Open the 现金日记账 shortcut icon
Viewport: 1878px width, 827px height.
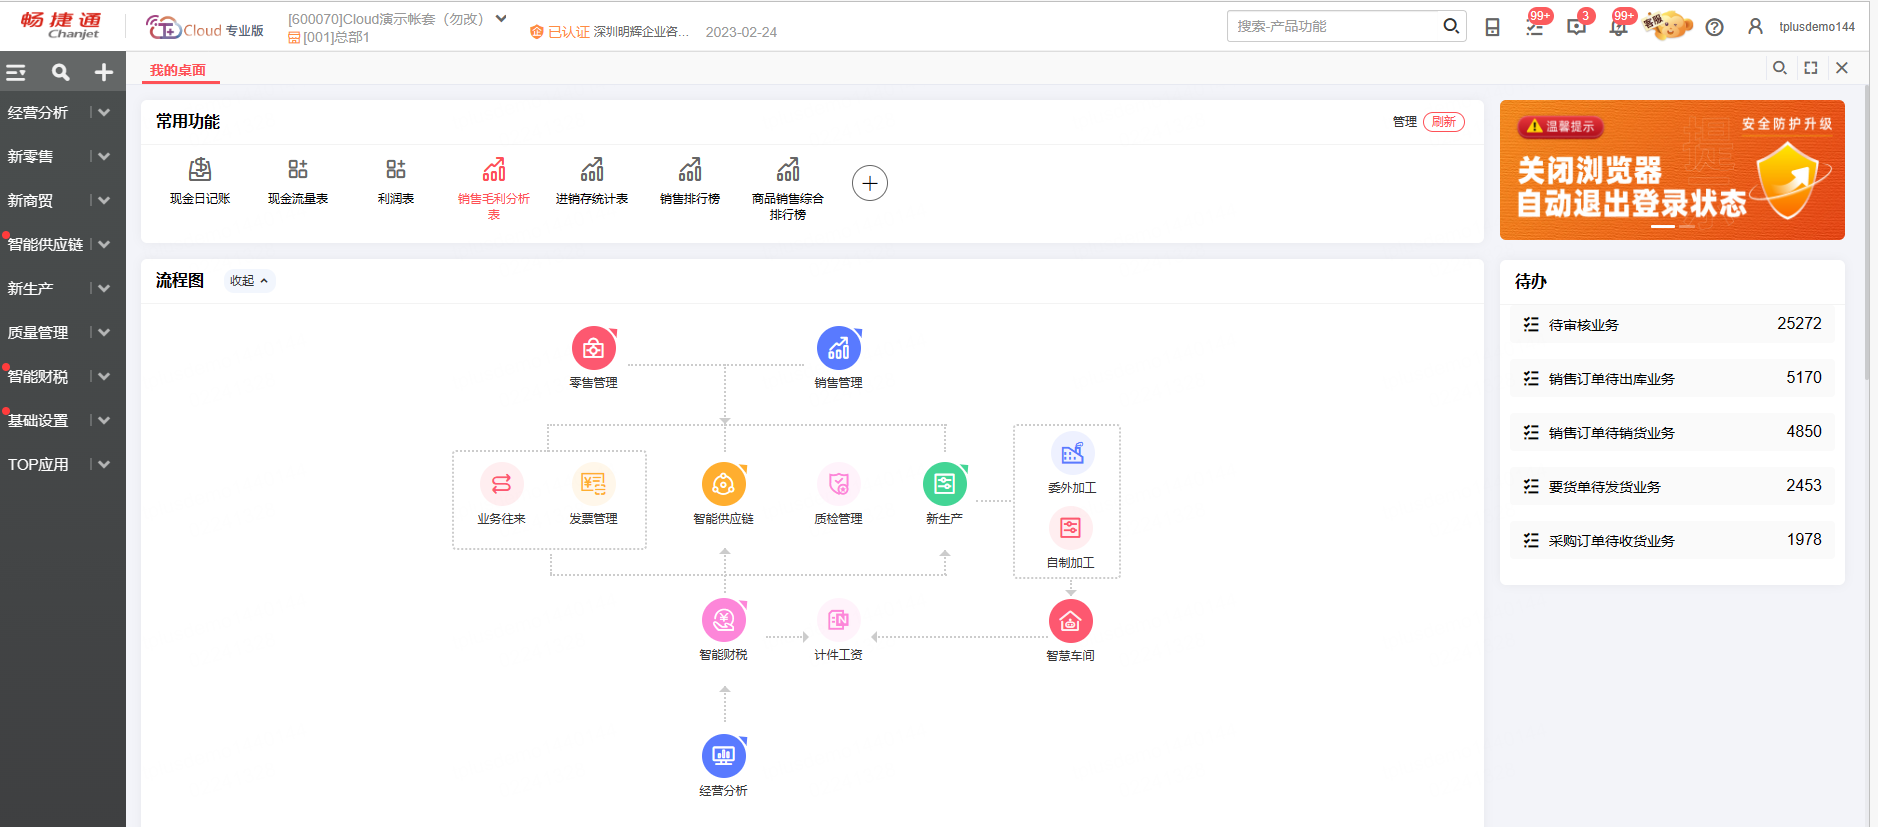(x=200, y=170)
